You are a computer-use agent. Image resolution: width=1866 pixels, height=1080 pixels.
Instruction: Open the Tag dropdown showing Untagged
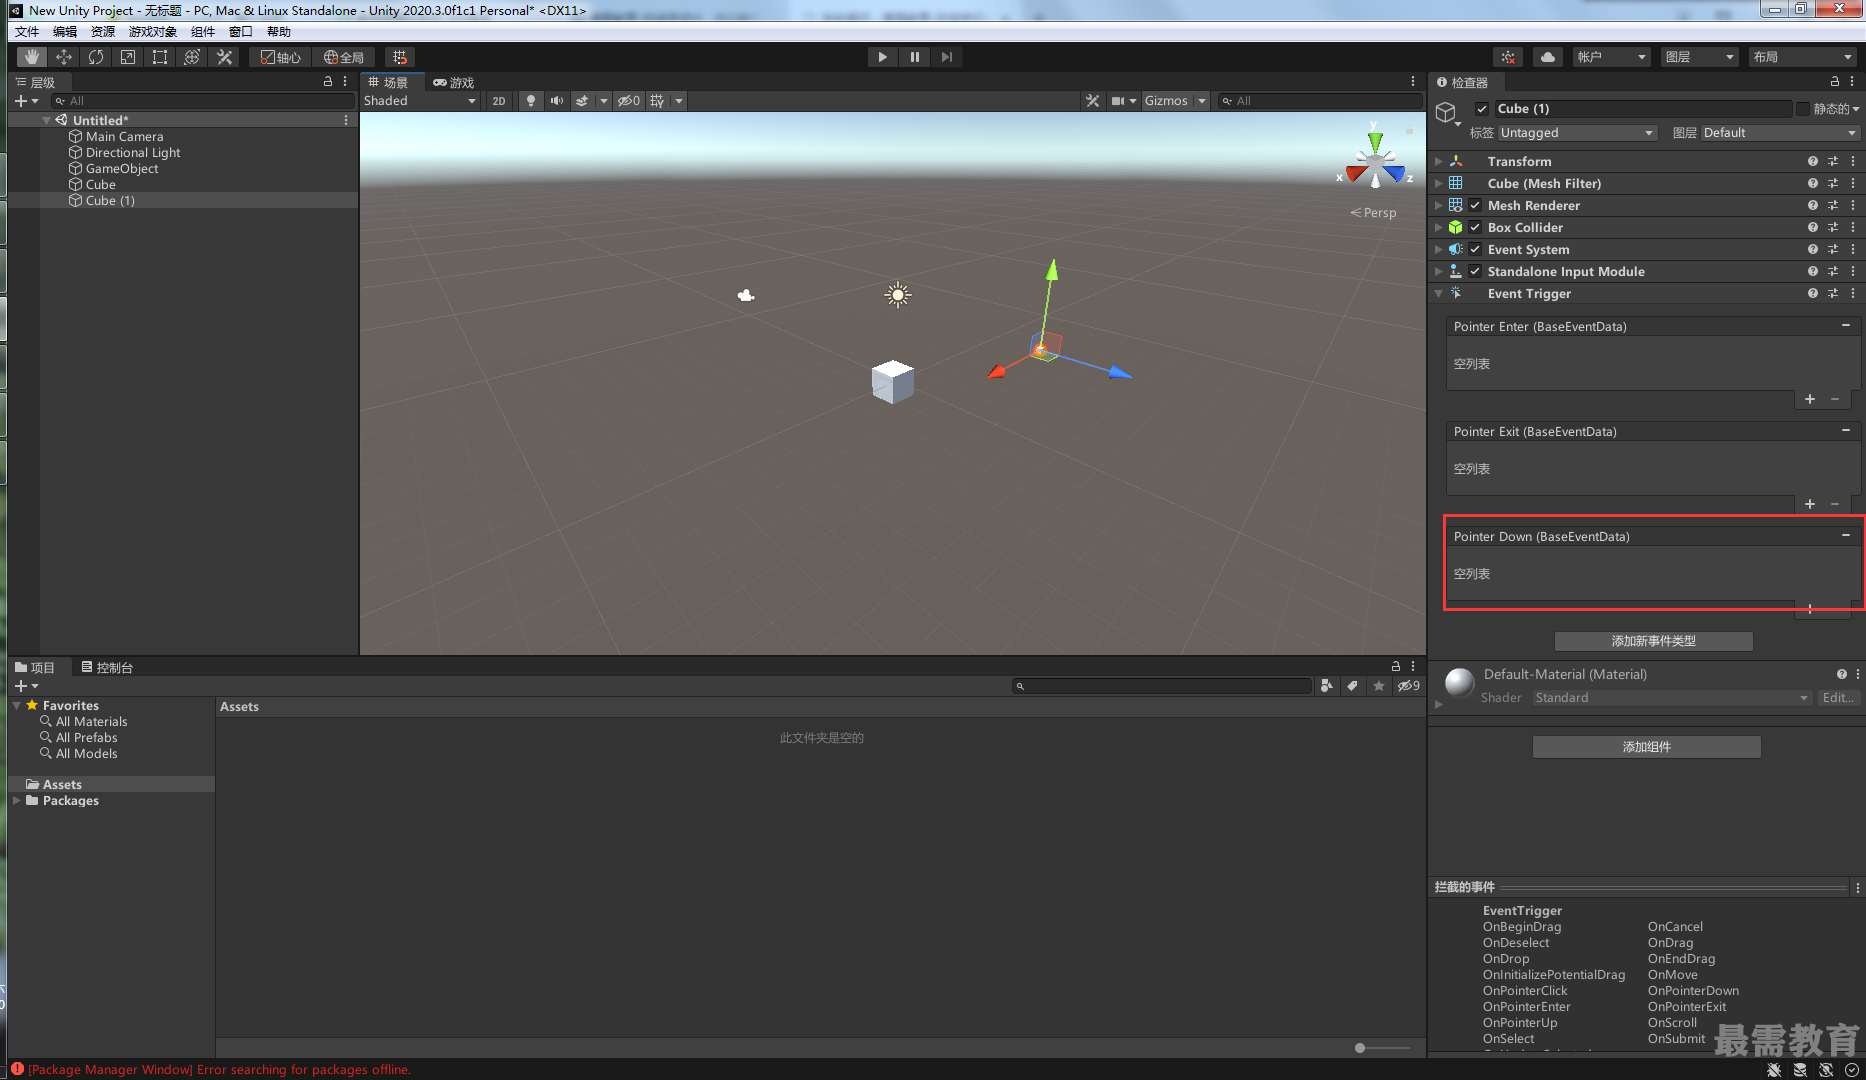1577,133
